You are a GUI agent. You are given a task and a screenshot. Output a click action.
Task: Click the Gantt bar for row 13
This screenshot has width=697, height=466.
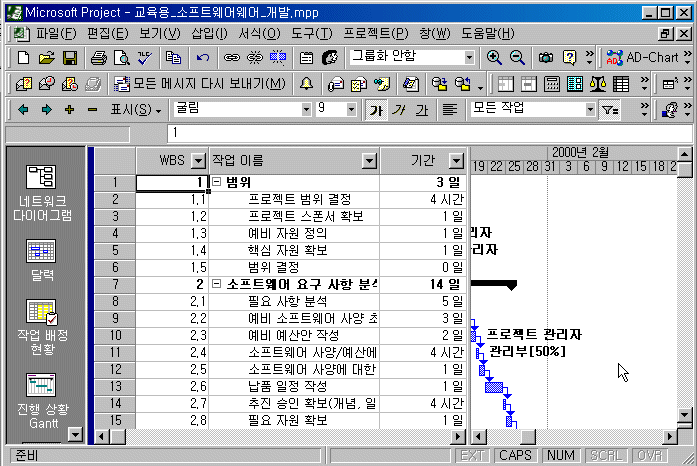coord(494,387)
